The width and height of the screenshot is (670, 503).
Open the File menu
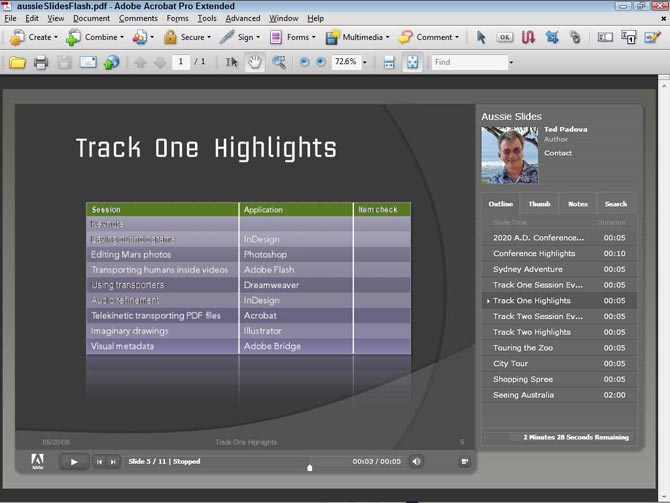(x=10, y=18)
